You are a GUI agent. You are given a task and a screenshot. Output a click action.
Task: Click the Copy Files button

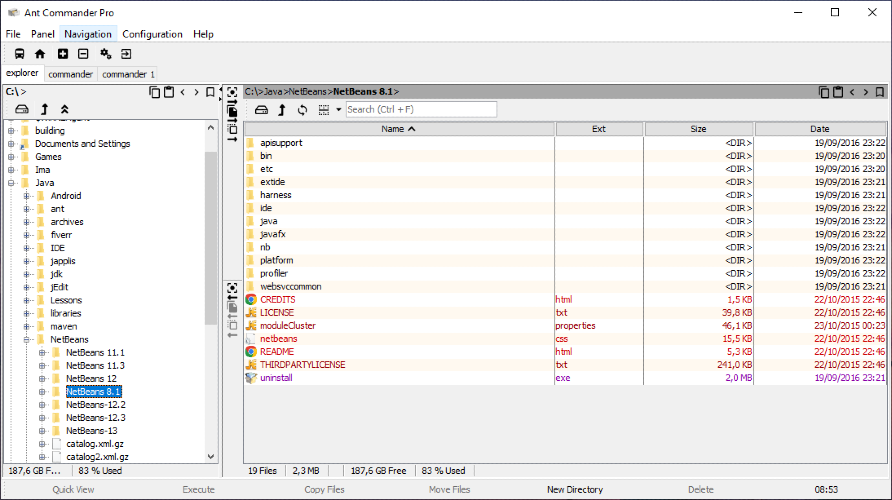324,489
